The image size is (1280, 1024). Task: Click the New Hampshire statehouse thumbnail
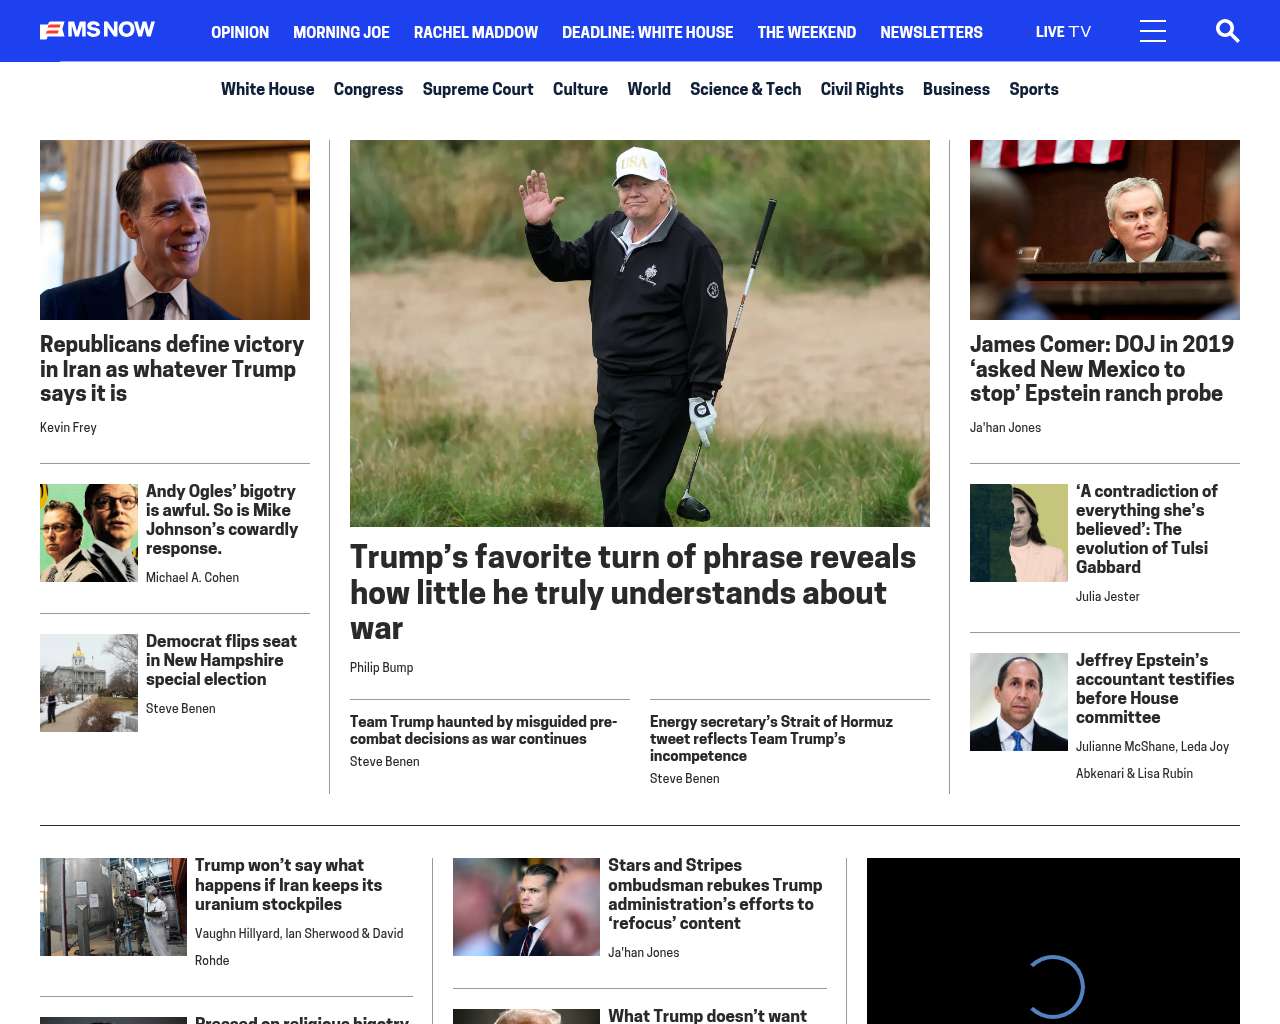(89, 683)
